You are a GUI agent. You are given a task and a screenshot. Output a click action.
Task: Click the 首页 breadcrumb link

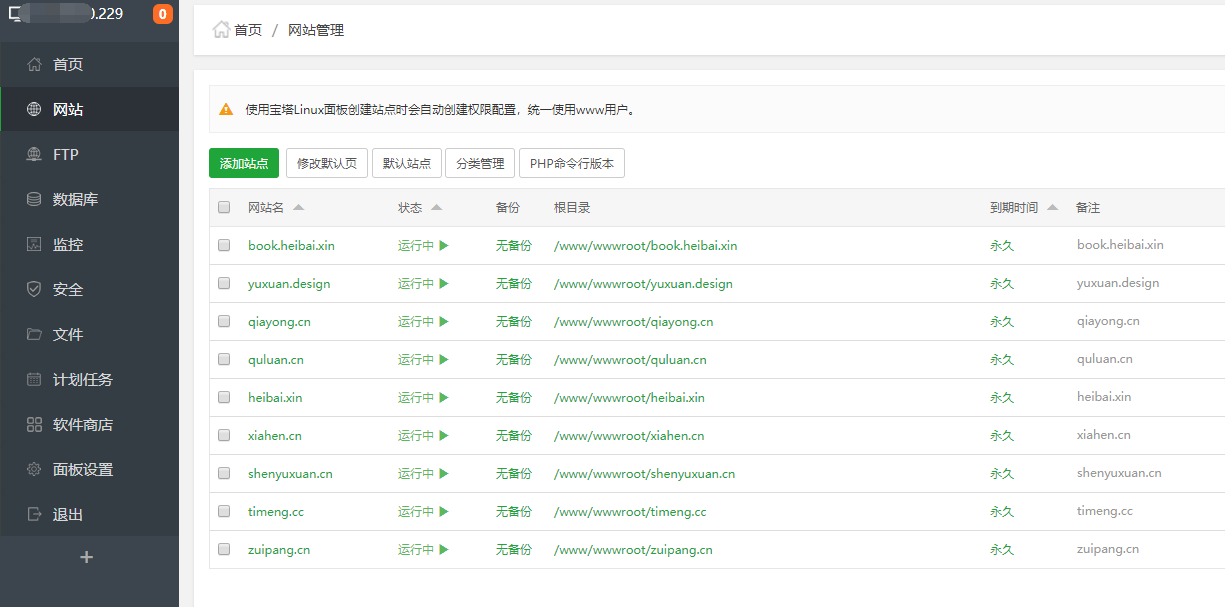pos(248,30)
